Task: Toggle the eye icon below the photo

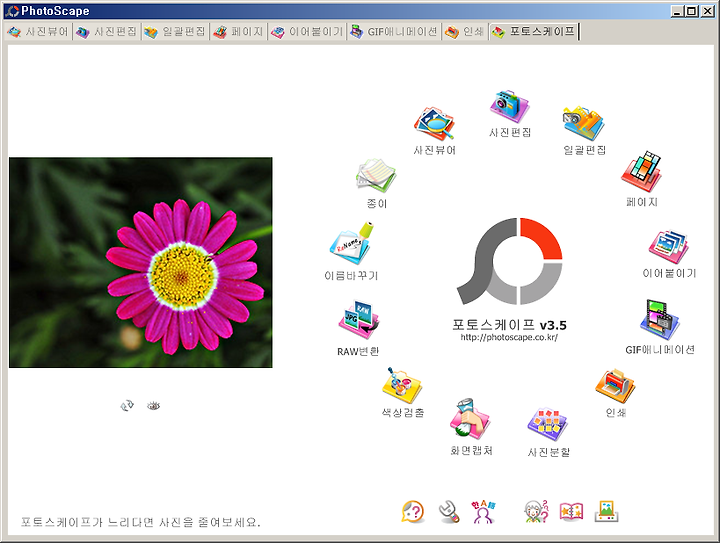Action: pos(153,406)
